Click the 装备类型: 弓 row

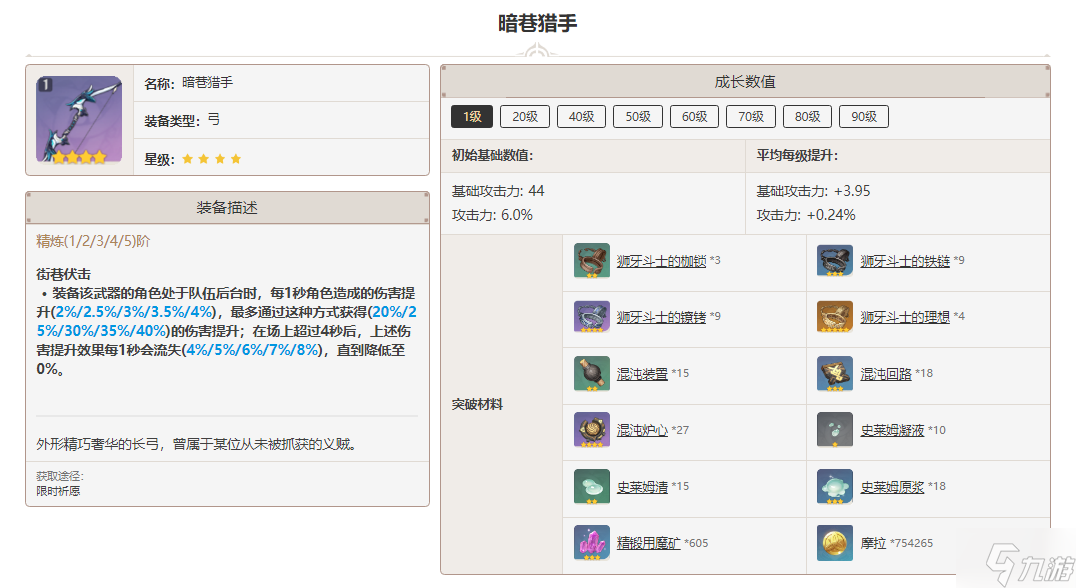[x=281, y=120]
